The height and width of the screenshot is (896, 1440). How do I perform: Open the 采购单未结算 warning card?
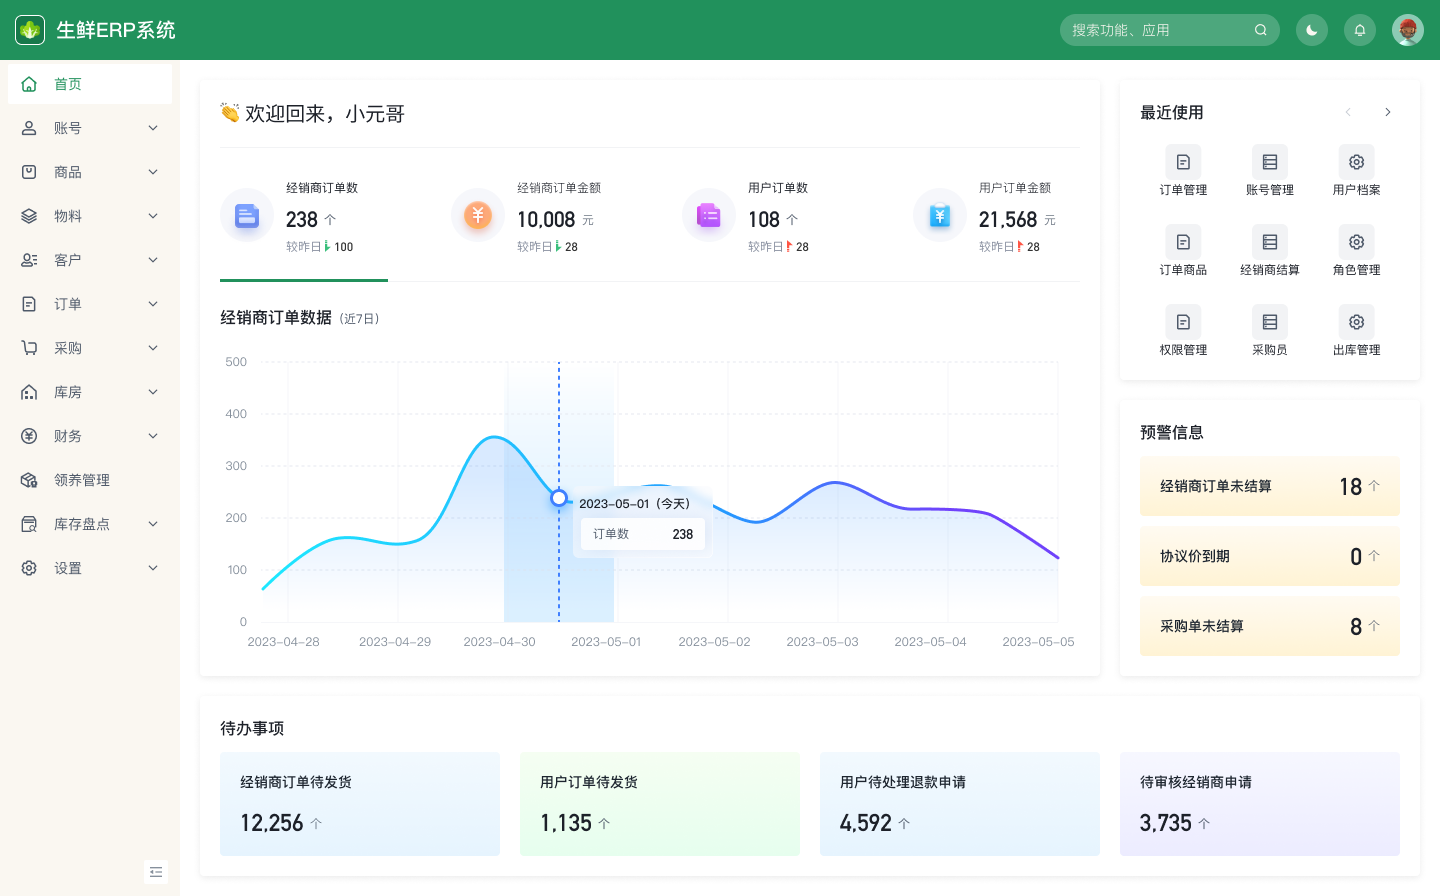(1270, 626)
